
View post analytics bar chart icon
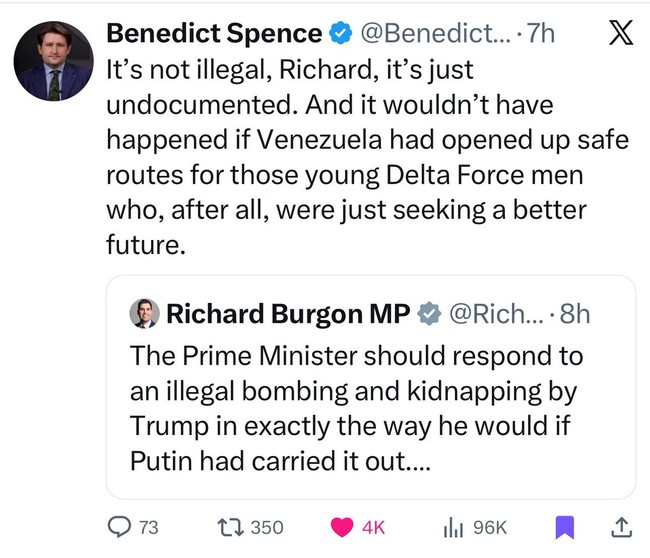click(x=453, y=527)
